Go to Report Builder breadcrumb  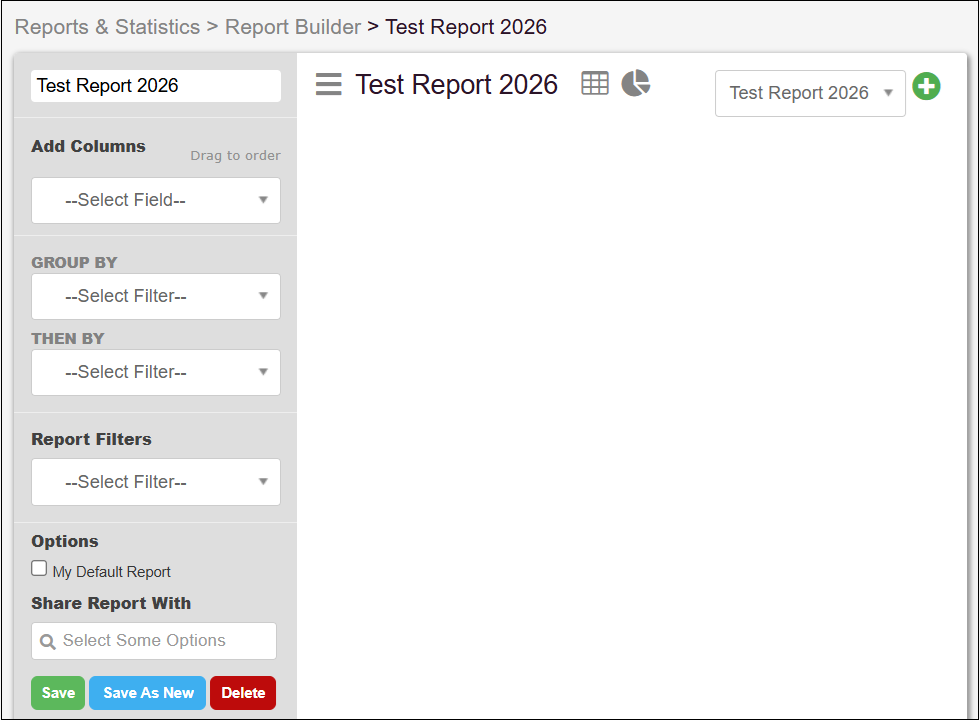(x=292, y=27)
